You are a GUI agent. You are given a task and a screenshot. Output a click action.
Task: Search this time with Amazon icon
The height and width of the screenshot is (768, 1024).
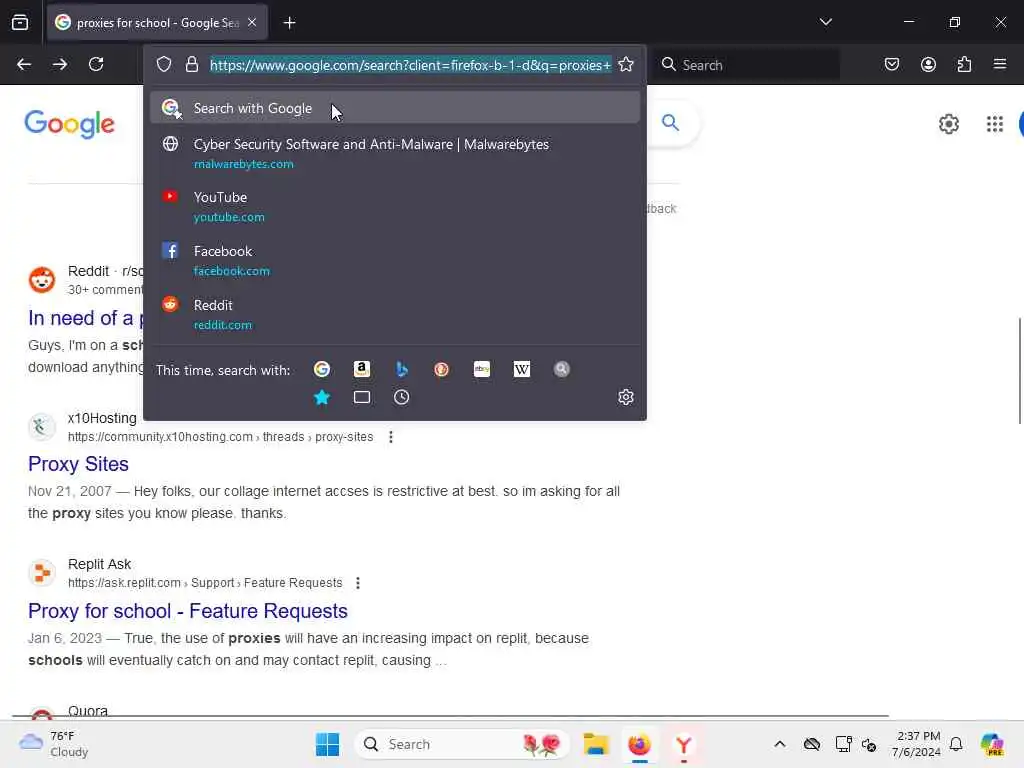click(x=362, y=369)
